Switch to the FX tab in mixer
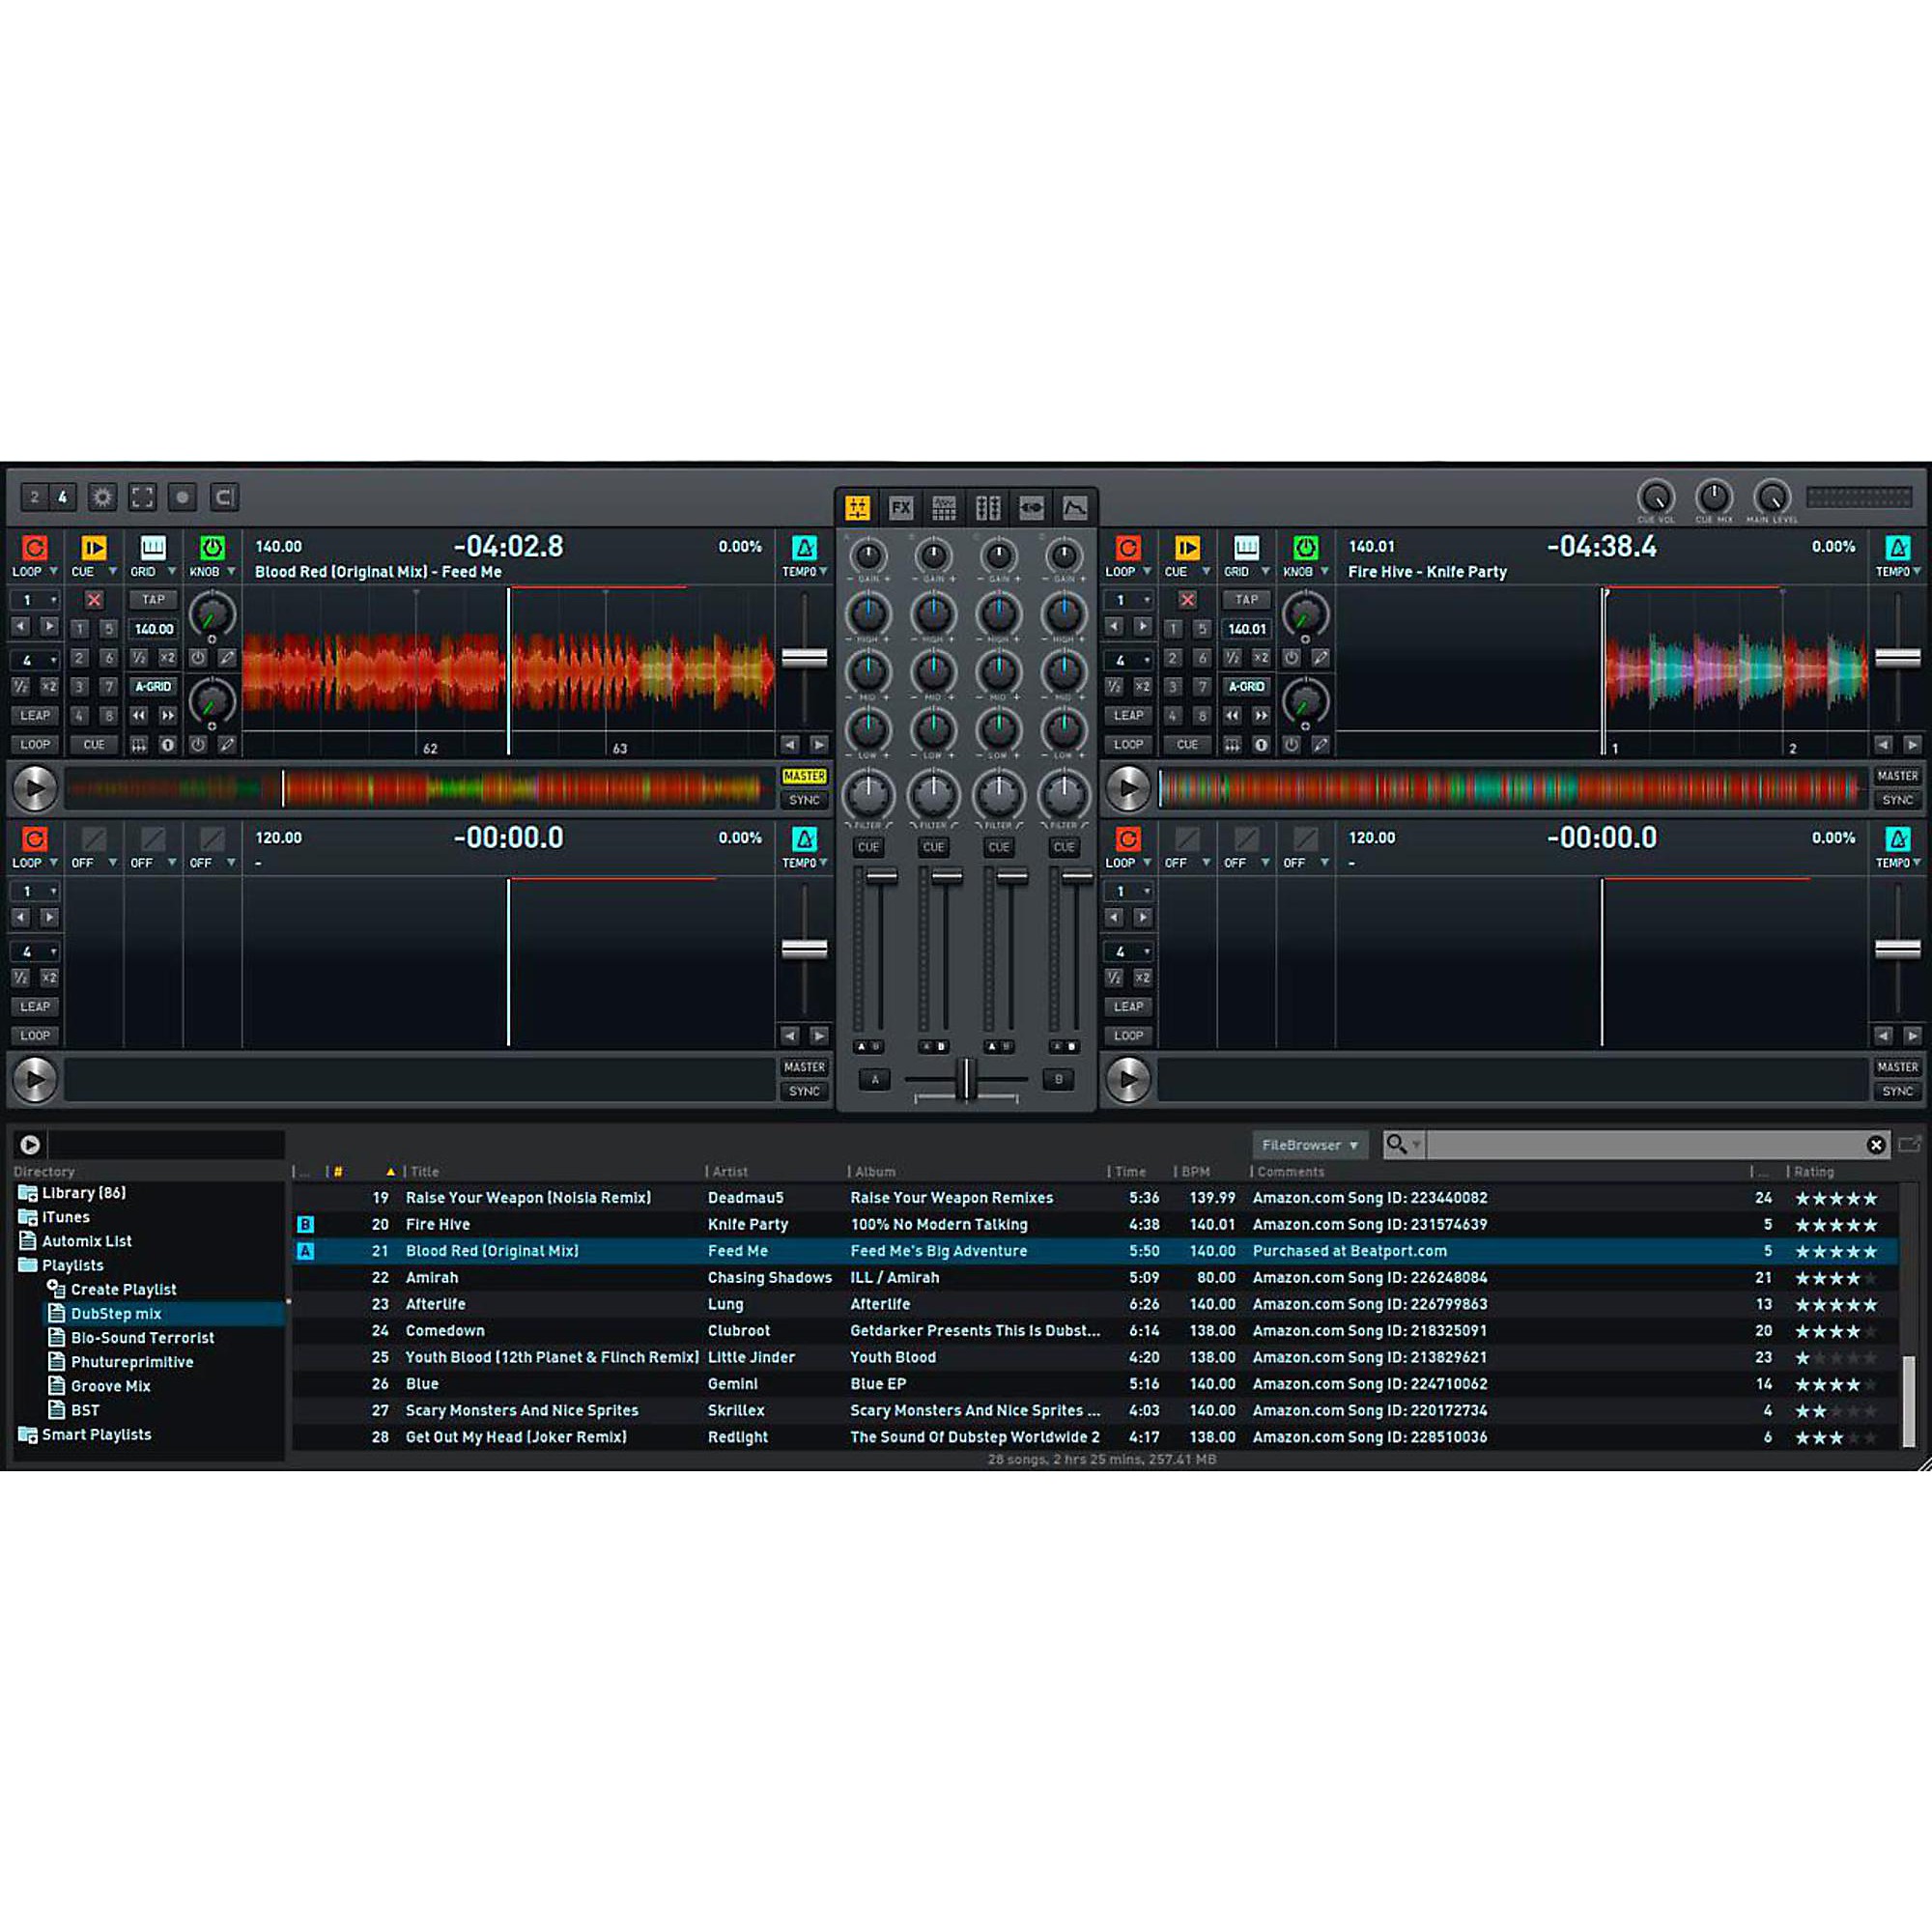Viewport: 1932px width, 1932px height. tap(901, 508)
